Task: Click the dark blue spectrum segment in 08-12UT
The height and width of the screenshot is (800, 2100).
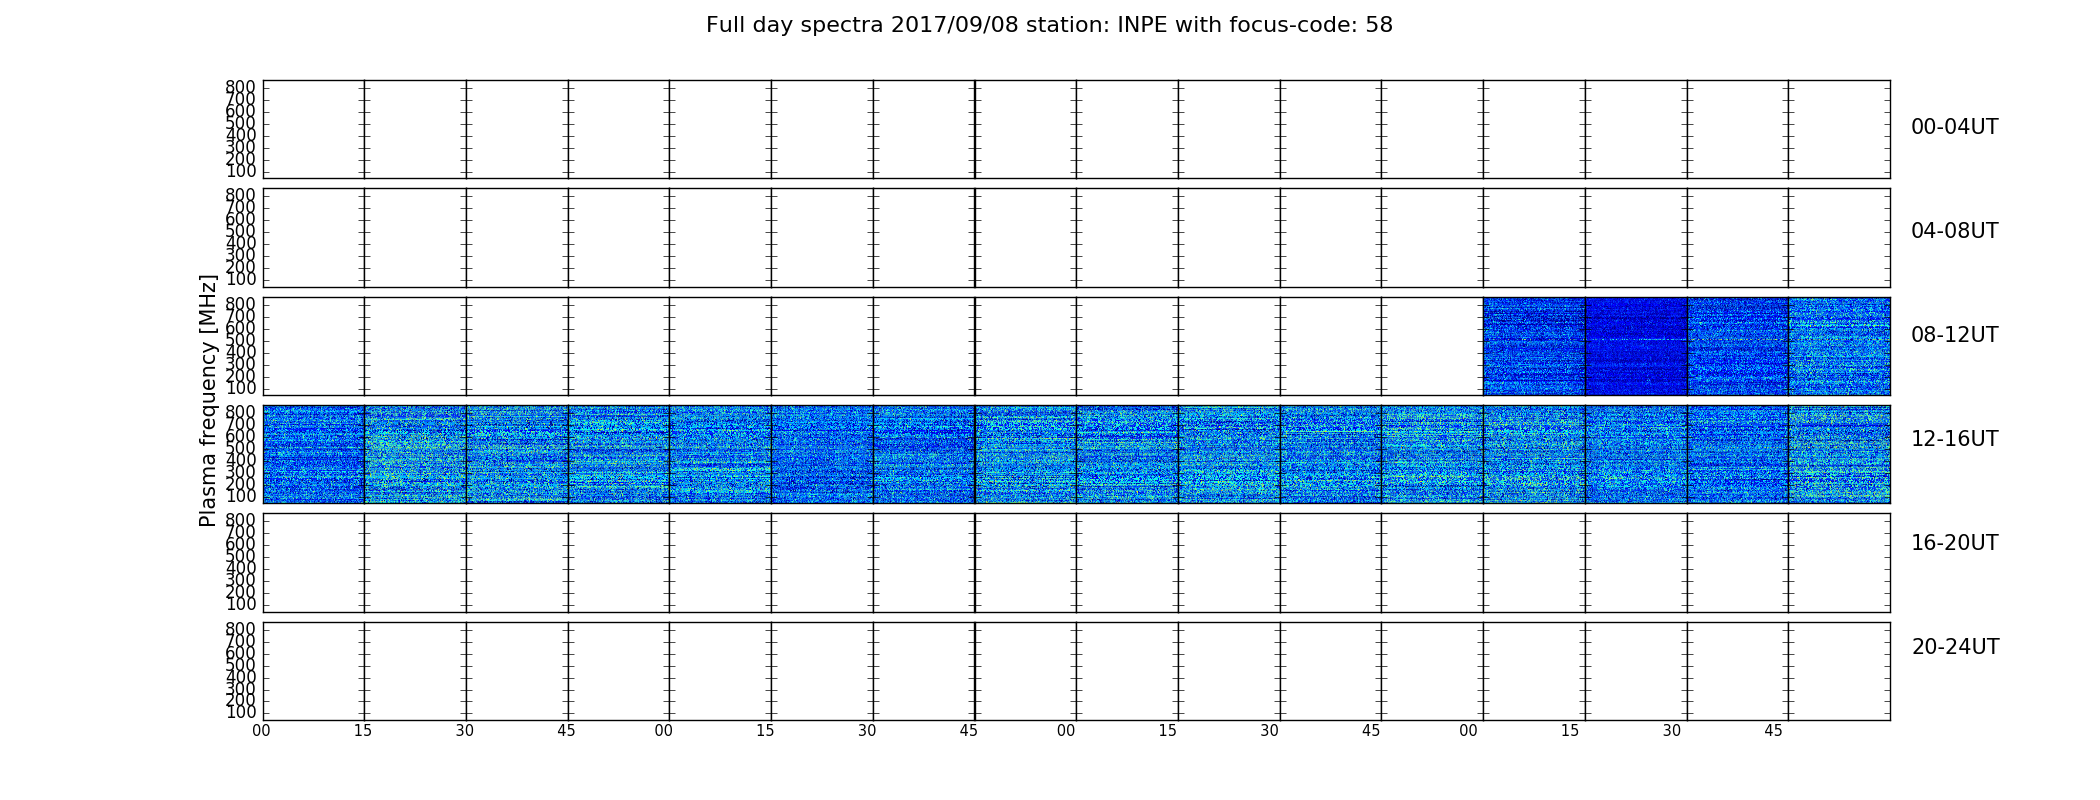Action: (1636, 346)
